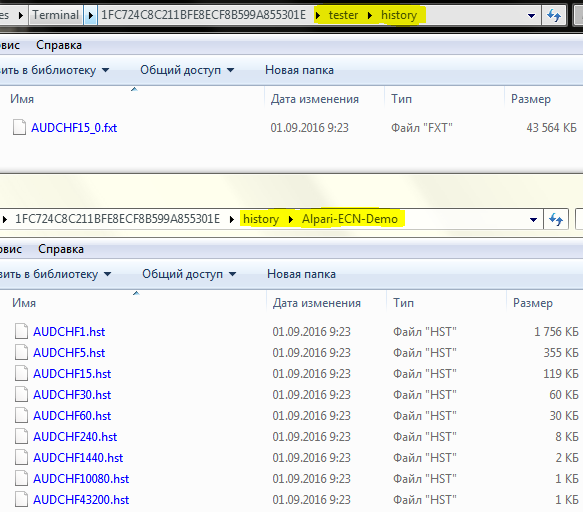The image size is (583, 512).
Task: Select file name AUDCHF15.hst
Action: (x=72, y=374)
